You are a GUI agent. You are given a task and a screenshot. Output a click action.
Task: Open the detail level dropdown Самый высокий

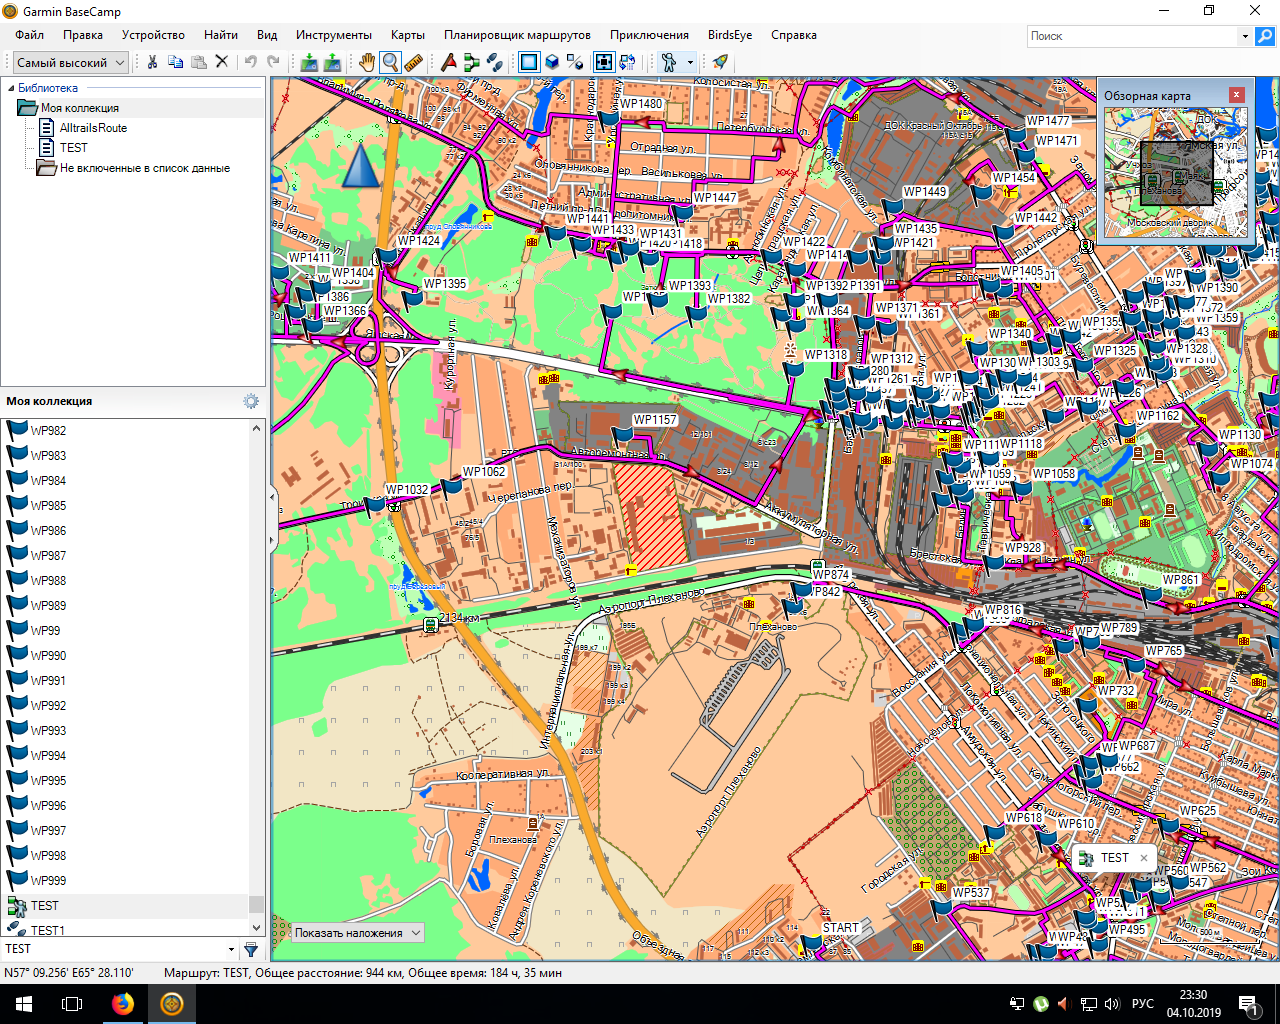[x=70, y=62]
